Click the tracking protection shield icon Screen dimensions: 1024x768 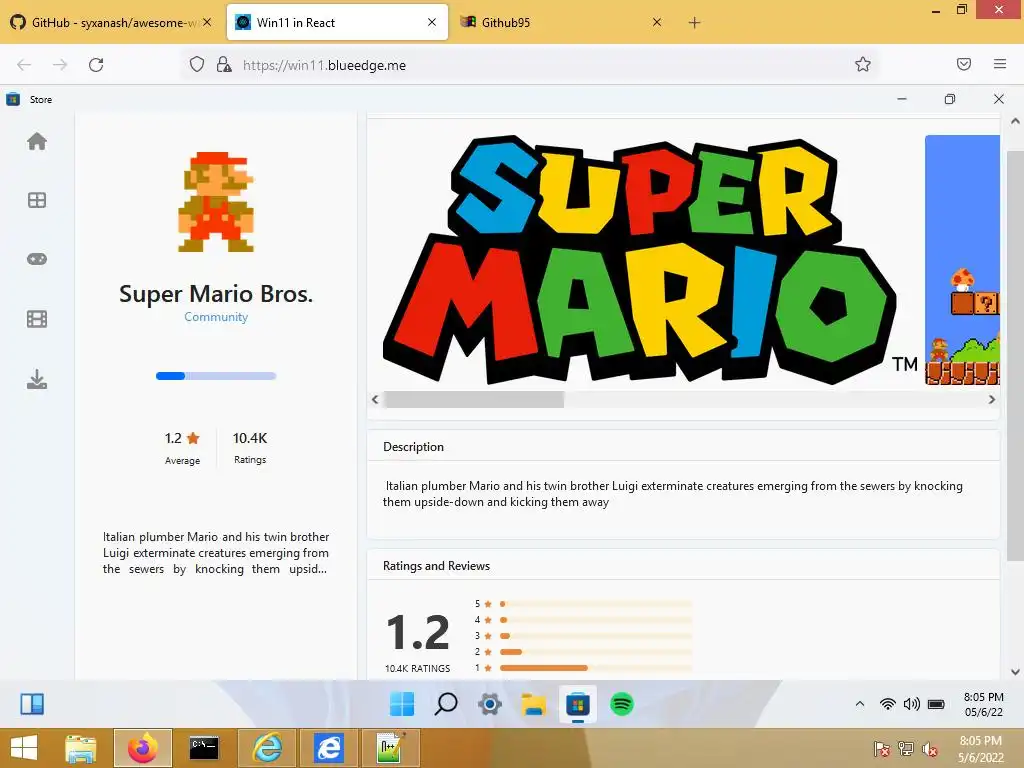[197, 64]
